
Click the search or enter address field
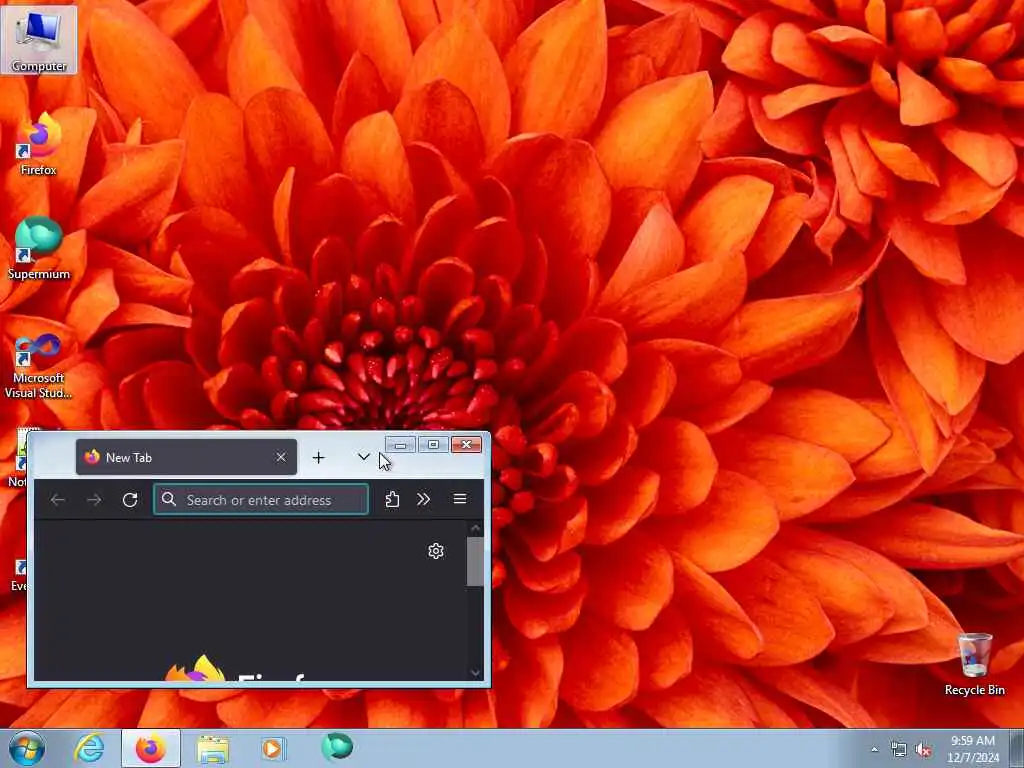point(261,500)
